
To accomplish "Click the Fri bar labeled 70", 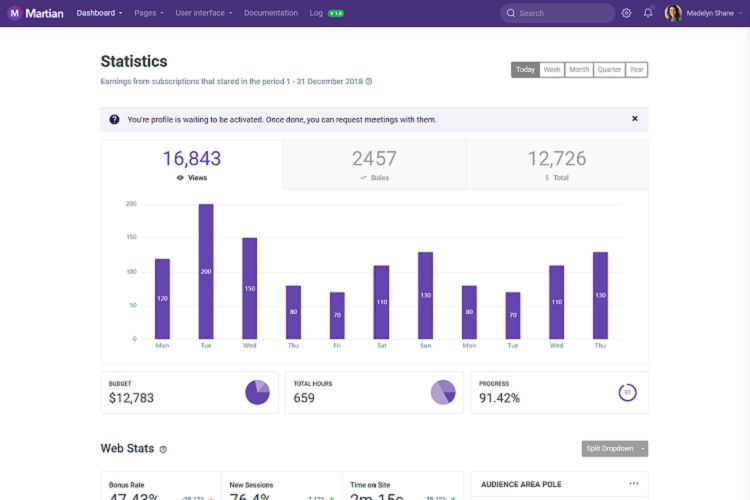I will [337, 315].
